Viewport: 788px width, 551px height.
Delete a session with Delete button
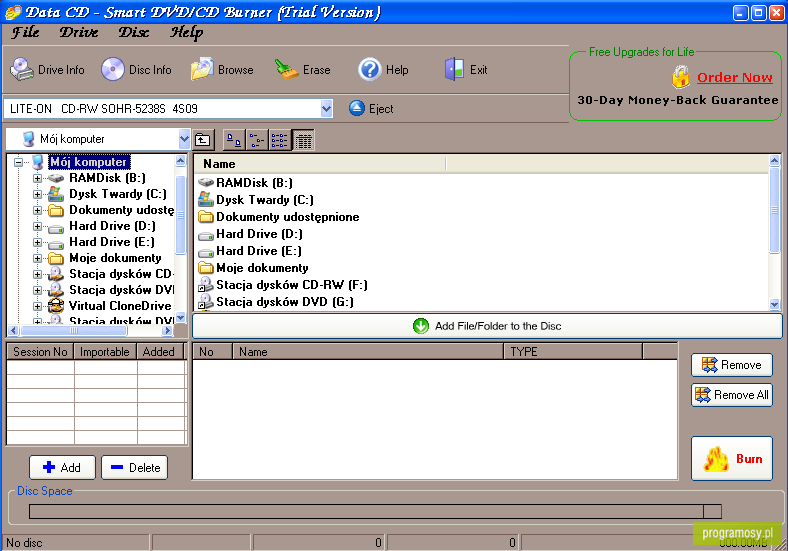[135, 468]
